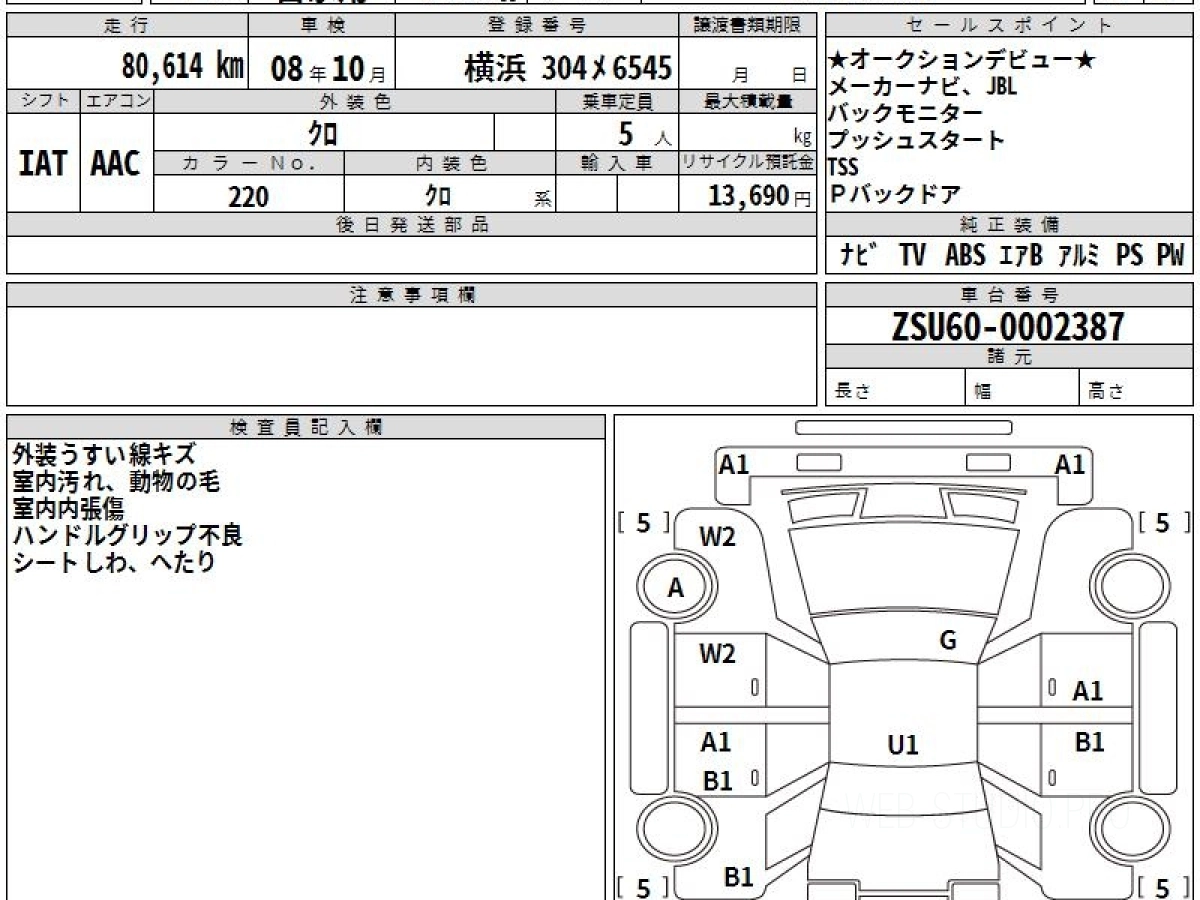Click the A1 mark on the right front door
Screen dimensions: 1200x900
[1088, 690]
